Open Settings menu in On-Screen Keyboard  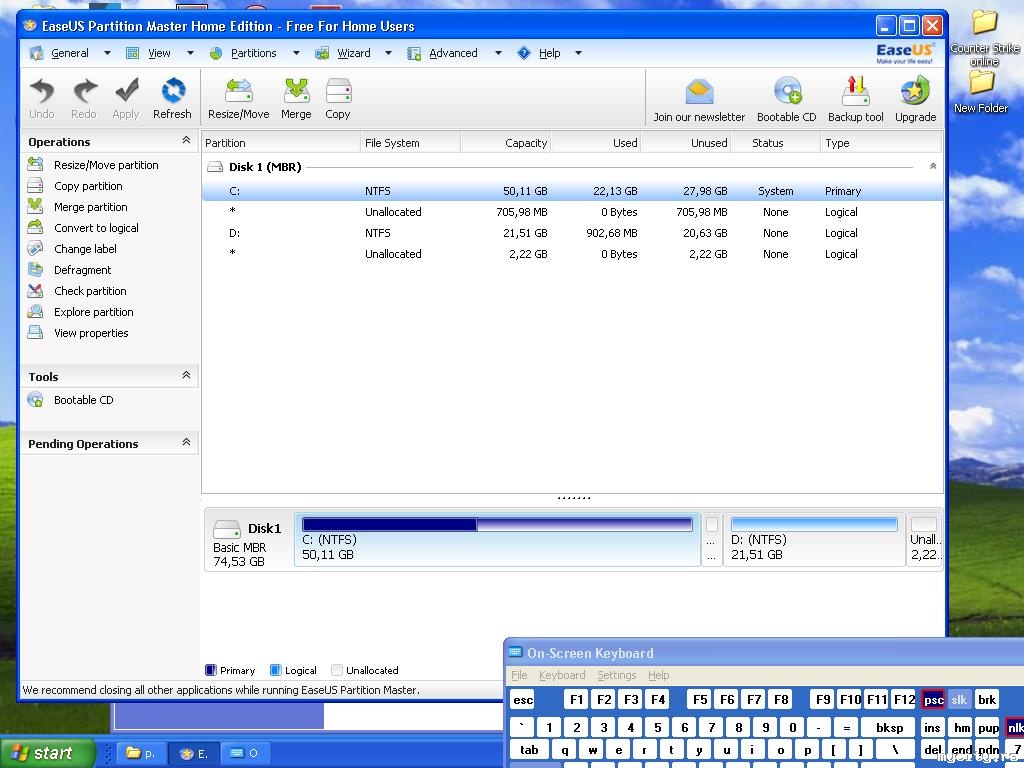point(616,675)
